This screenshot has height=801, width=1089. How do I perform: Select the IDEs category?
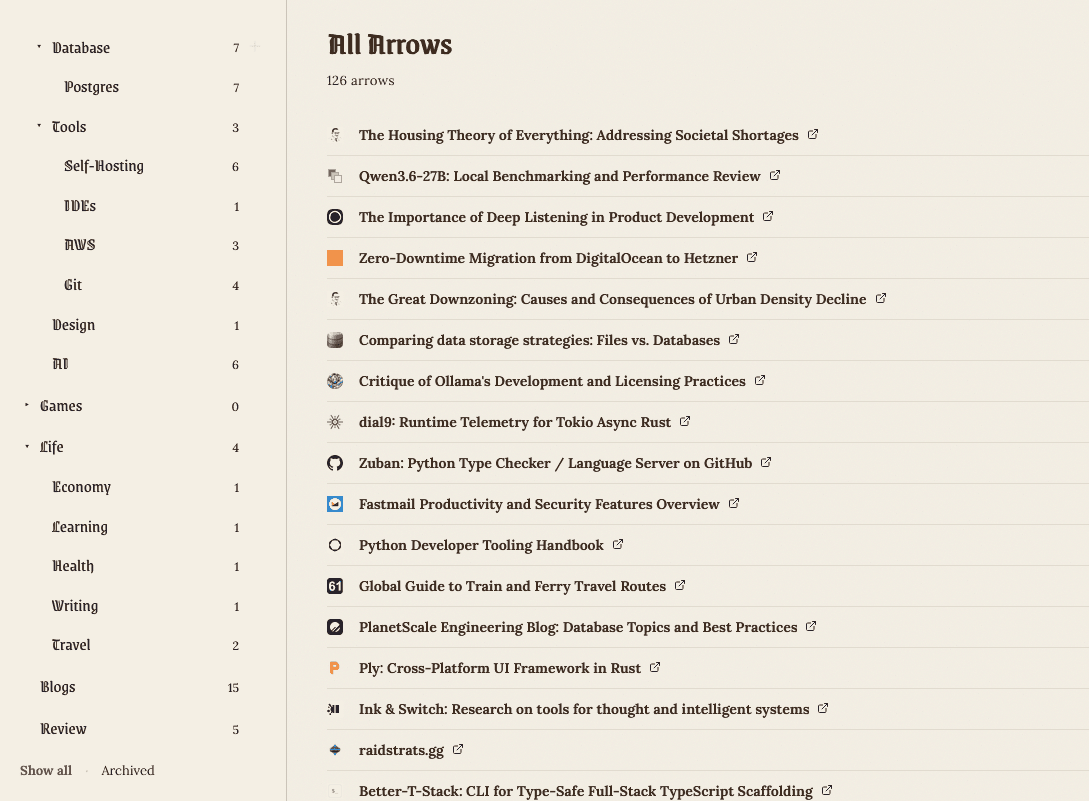pos(80,206)
